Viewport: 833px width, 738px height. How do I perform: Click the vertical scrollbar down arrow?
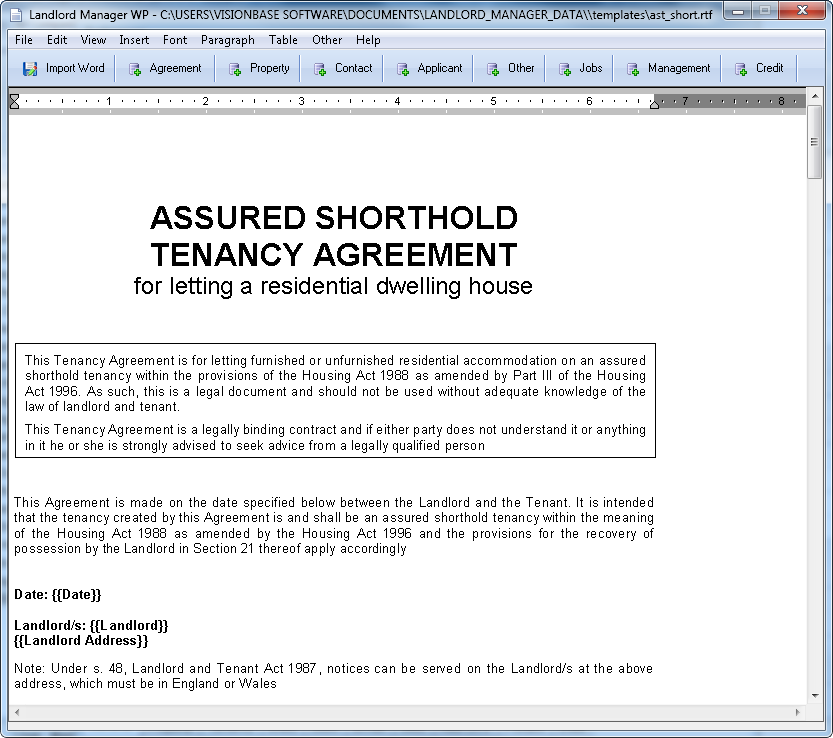coord(814,695)
